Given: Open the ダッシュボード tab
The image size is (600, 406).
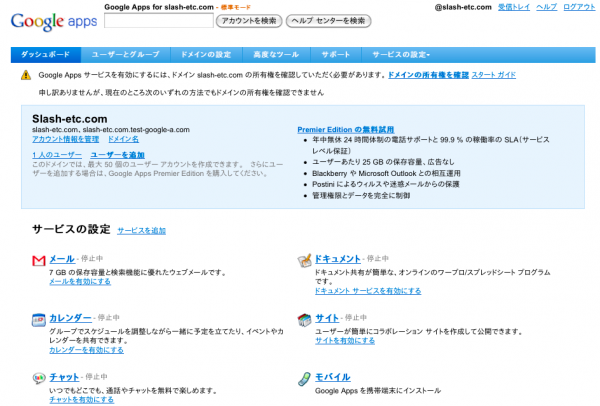Looking at the screenshot, I should [x=46, y=55].
